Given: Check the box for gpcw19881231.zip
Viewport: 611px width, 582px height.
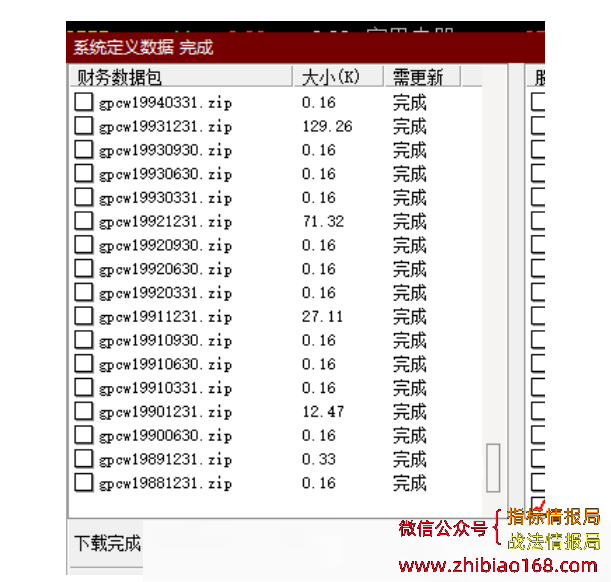Looking at the screenshot, I should coord(84,482).
